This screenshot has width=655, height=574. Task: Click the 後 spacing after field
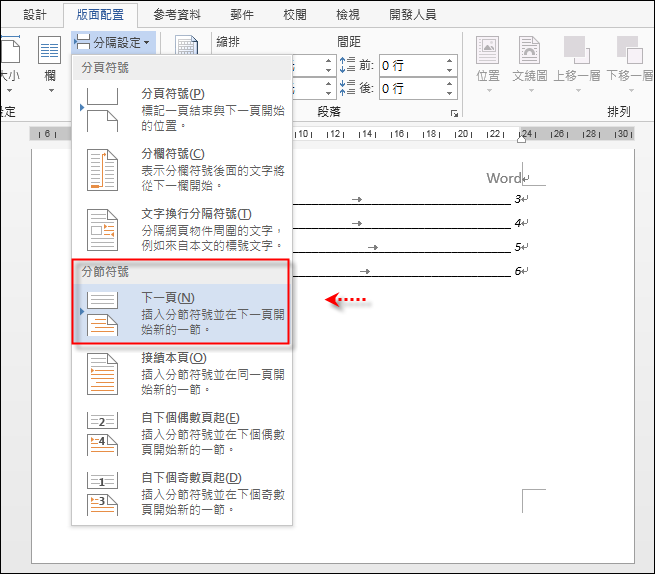click(411, 89)
